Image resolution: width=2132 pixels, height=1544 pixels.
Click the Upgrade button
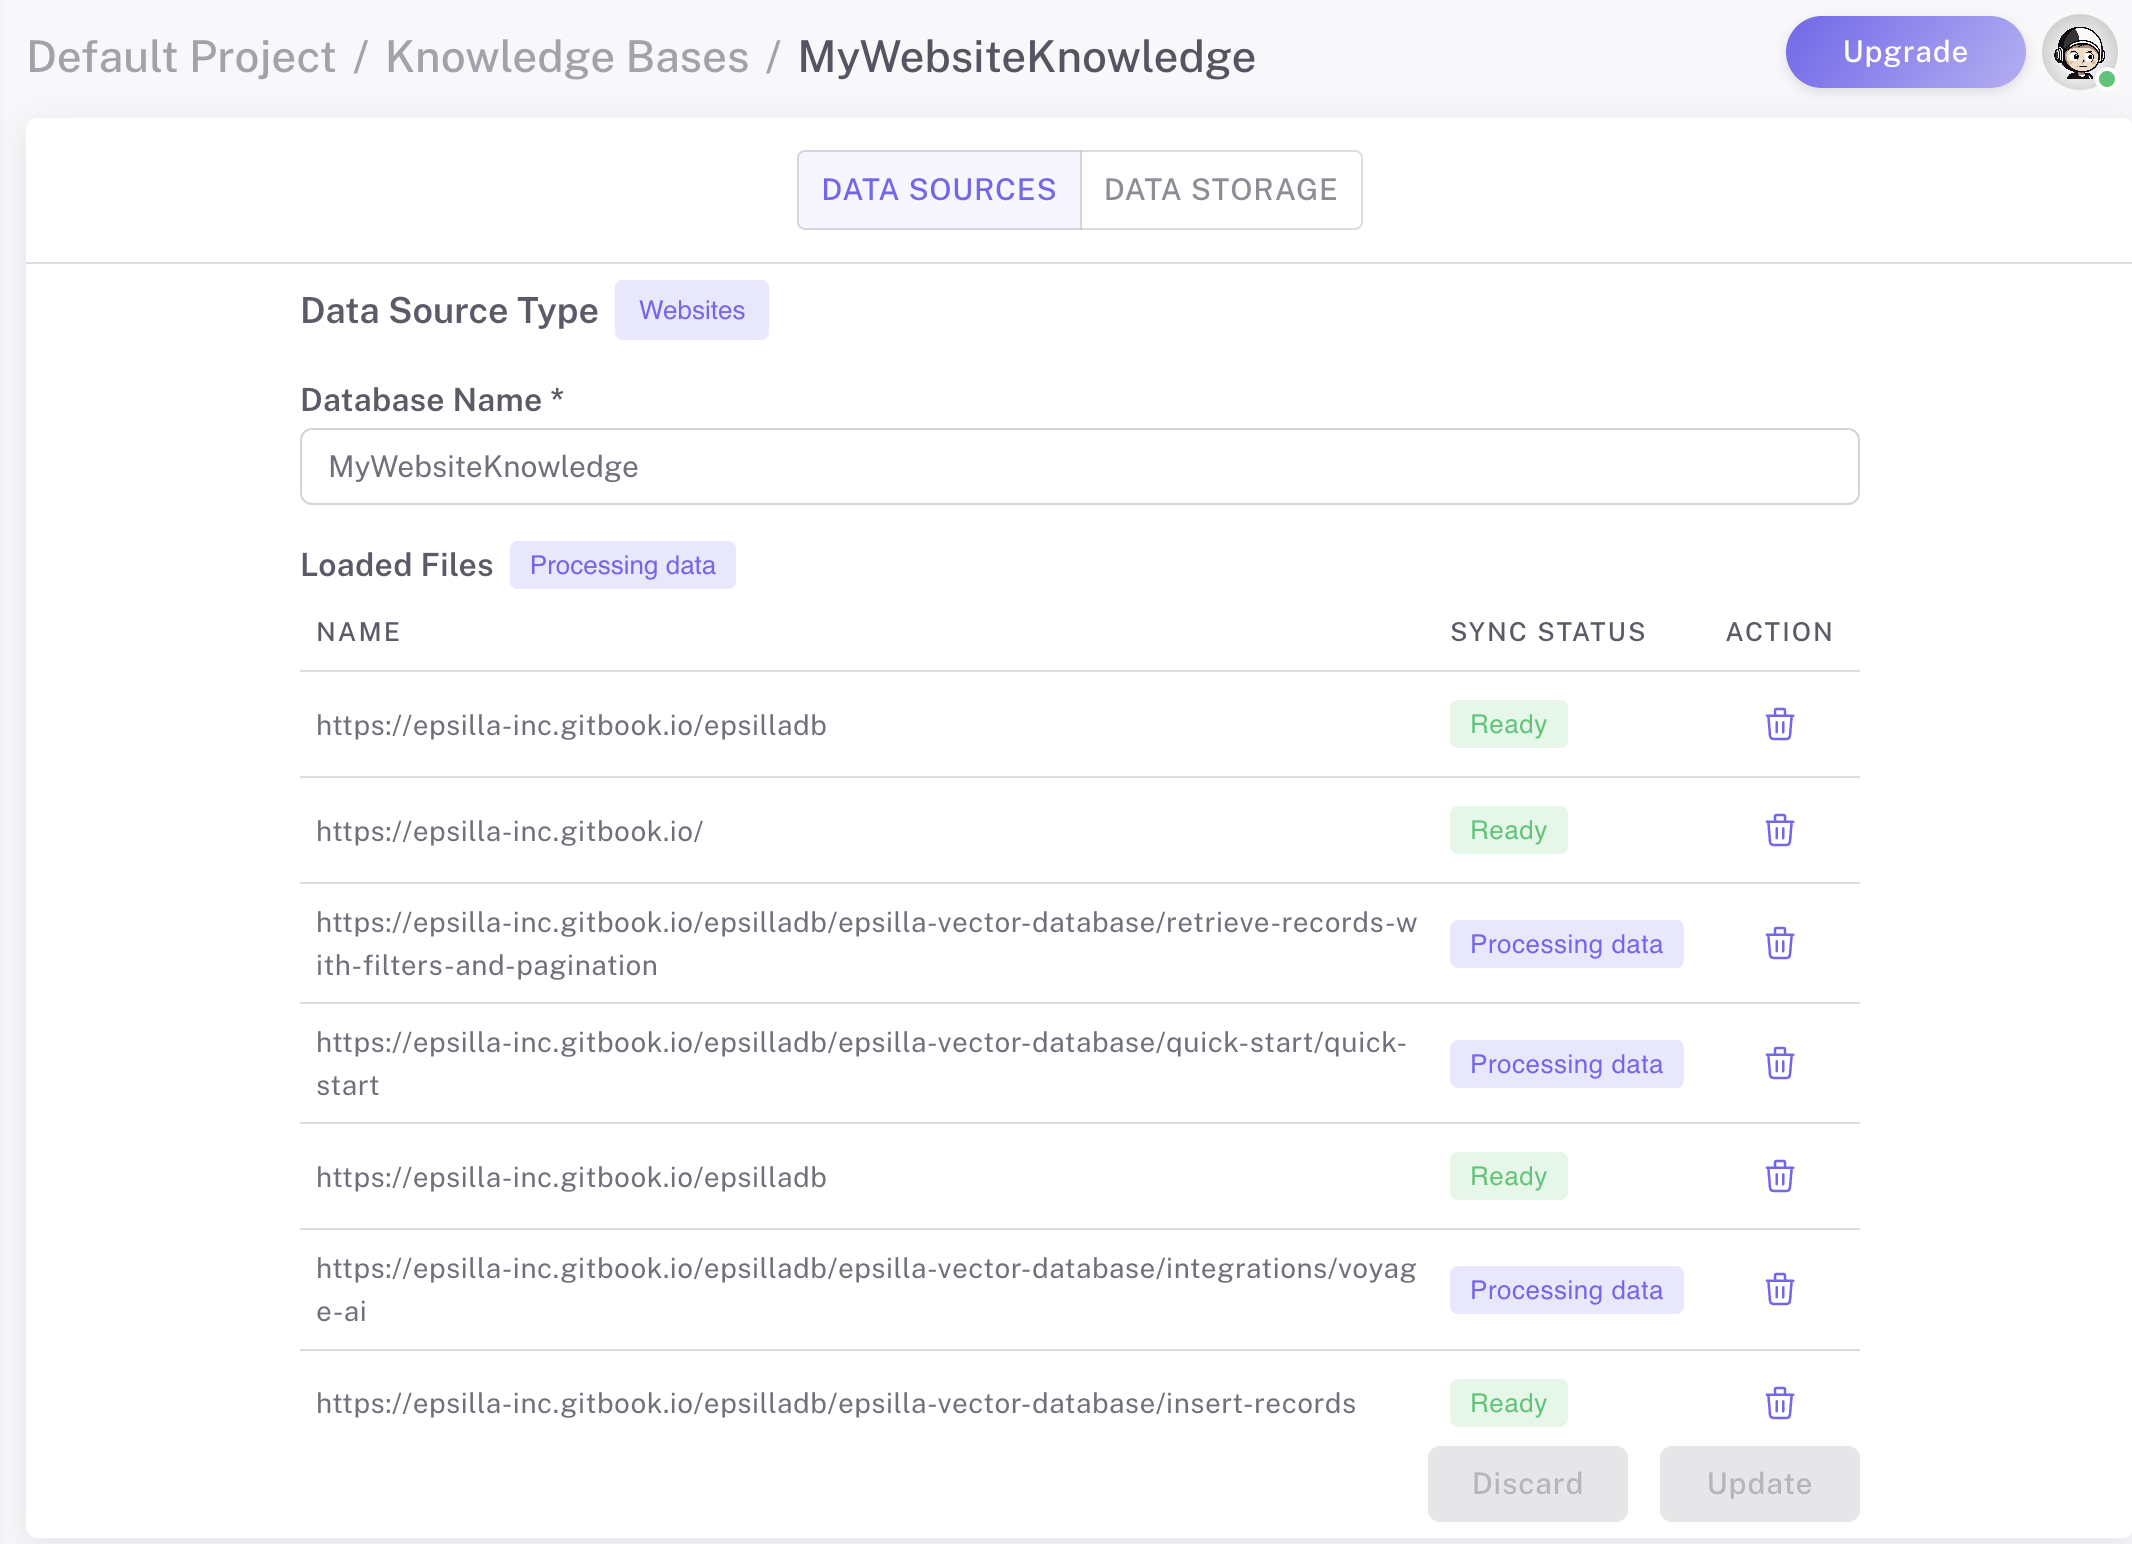click(x=1904, y=52)
